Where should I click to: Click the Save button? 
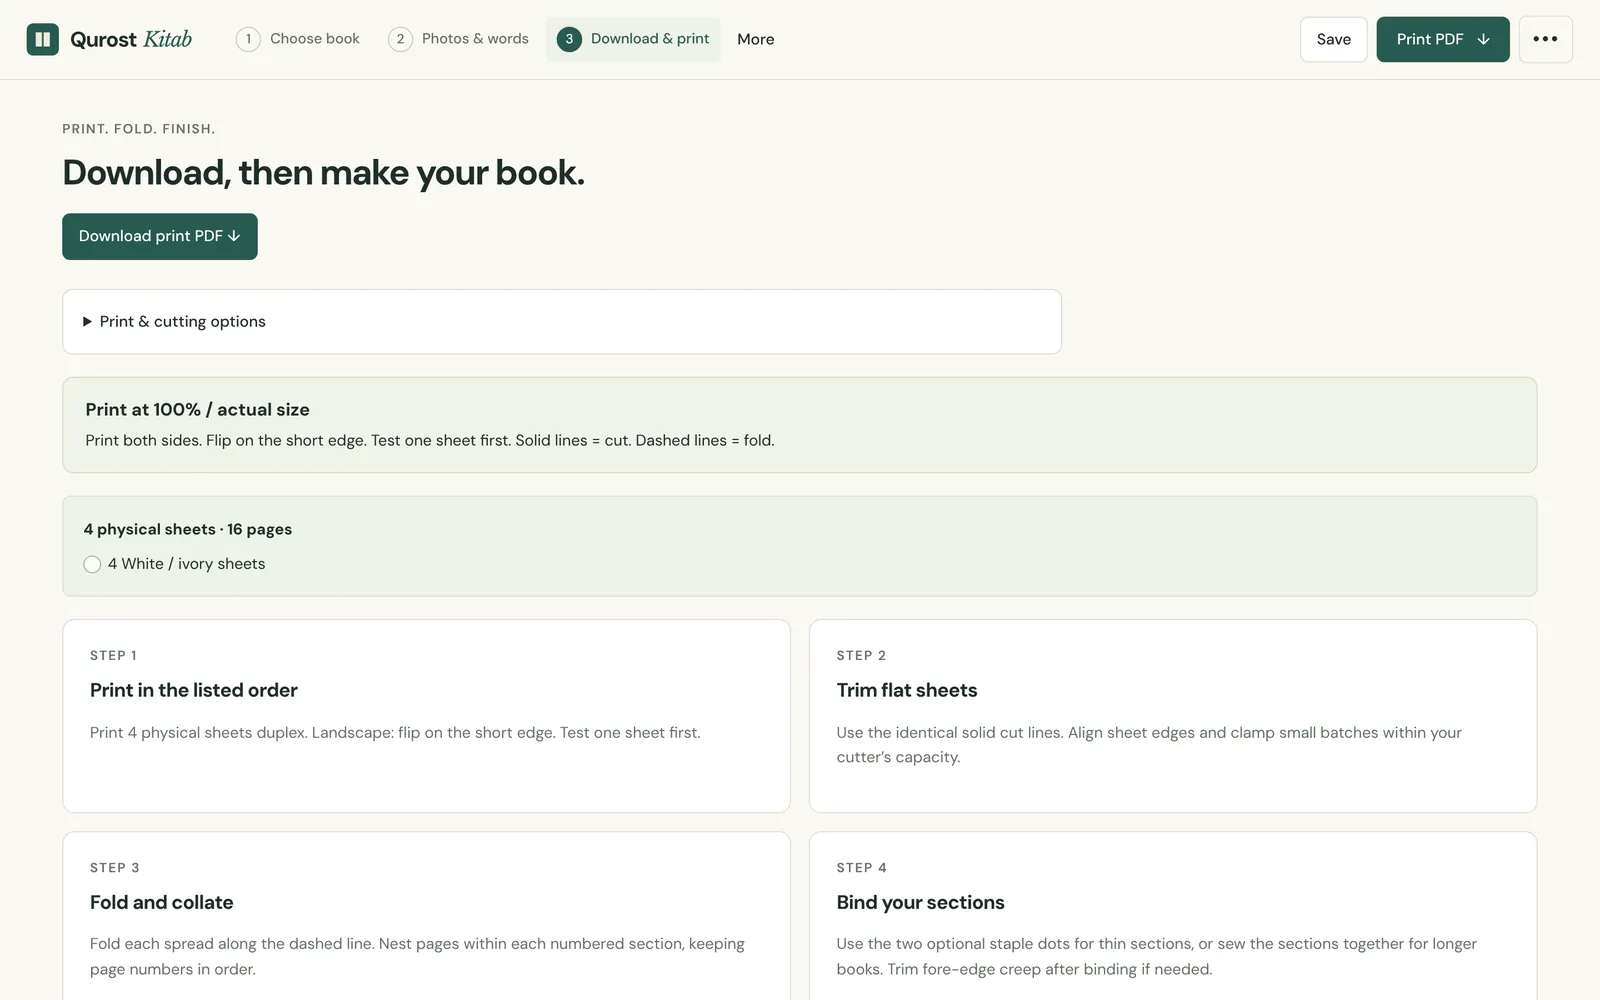(x=1333, y=39)
